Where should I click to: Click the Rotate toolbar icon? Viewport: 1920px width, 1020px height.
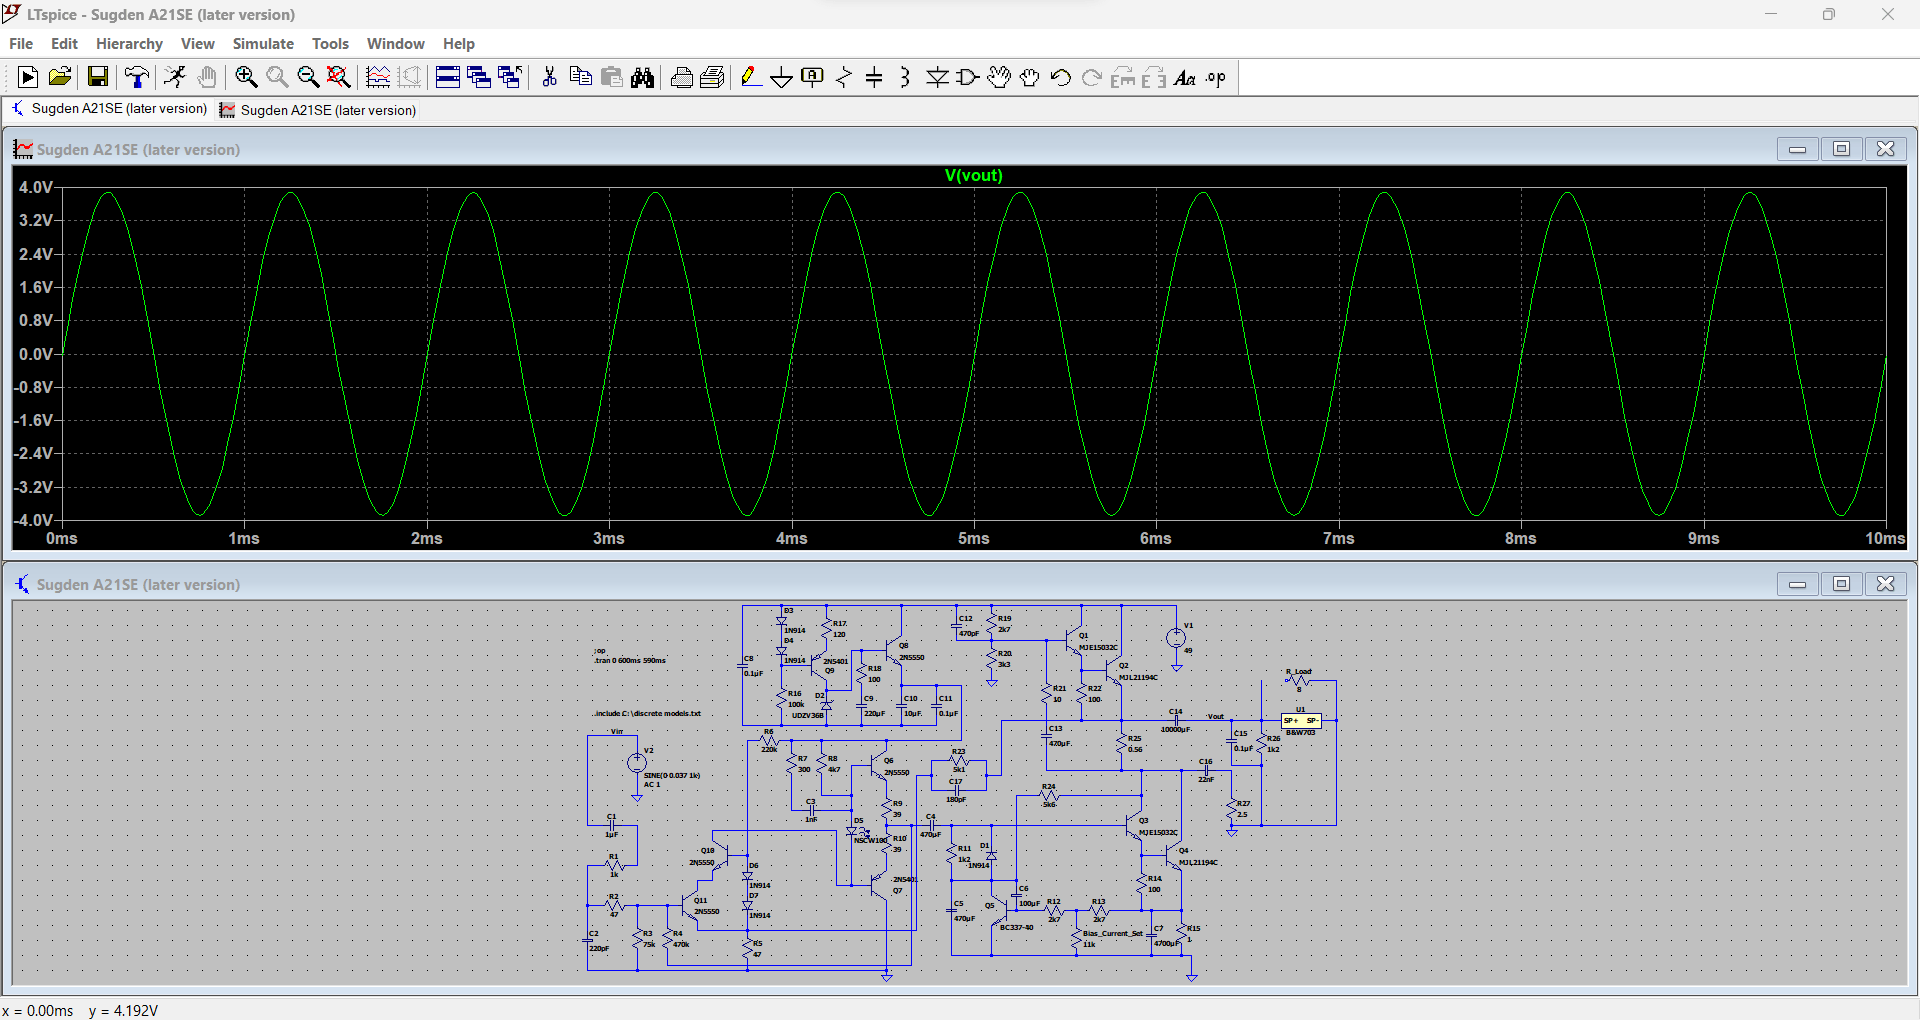tap(1123, 77)
